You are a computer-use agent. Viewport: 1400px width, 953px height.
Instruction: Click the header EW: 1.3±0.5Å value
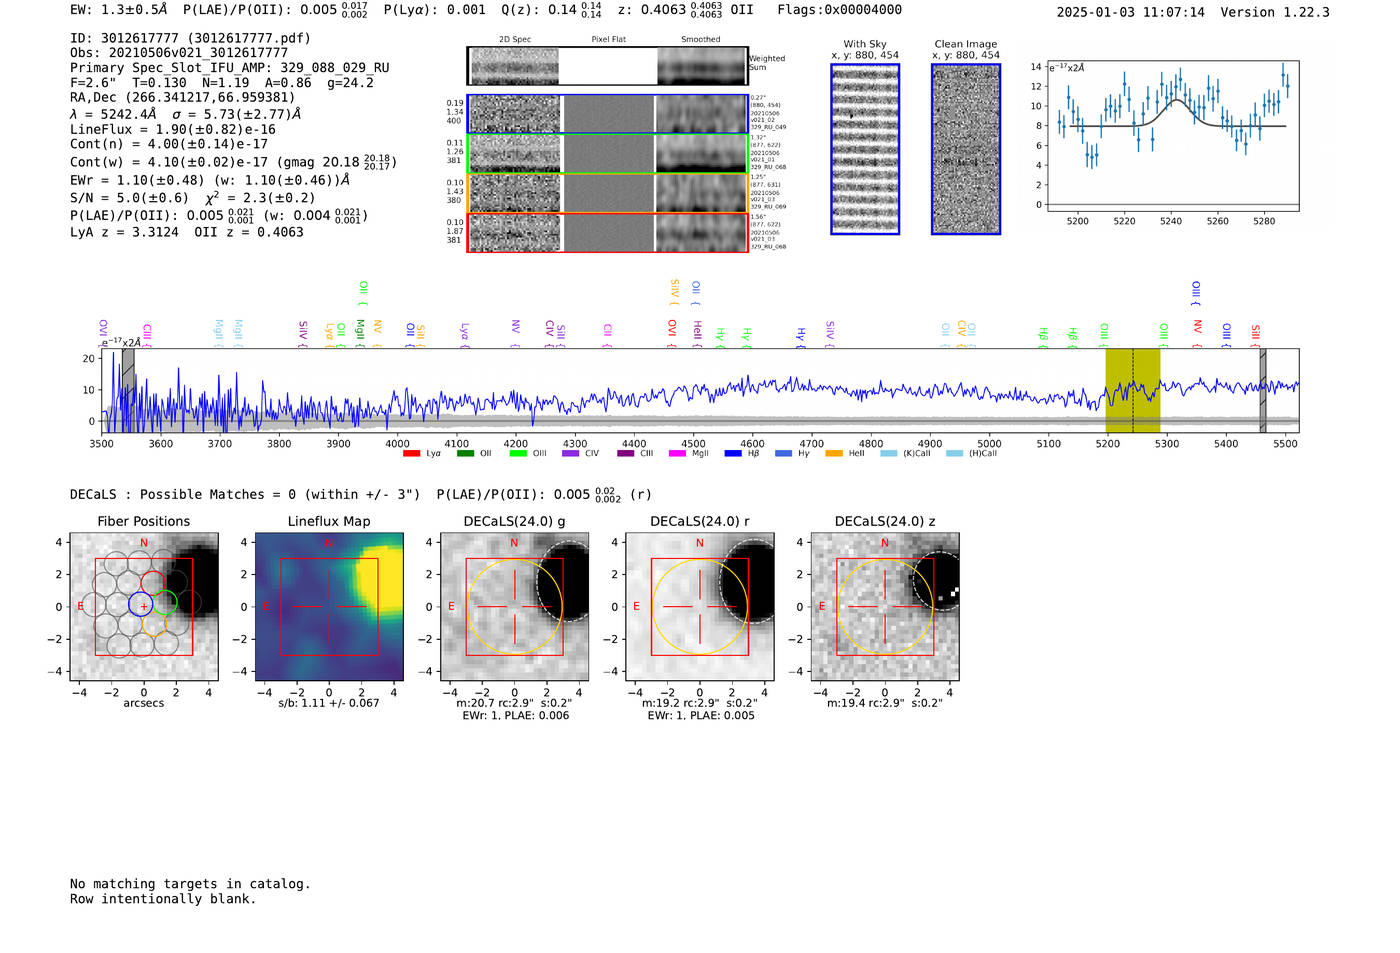coord(119,10)
